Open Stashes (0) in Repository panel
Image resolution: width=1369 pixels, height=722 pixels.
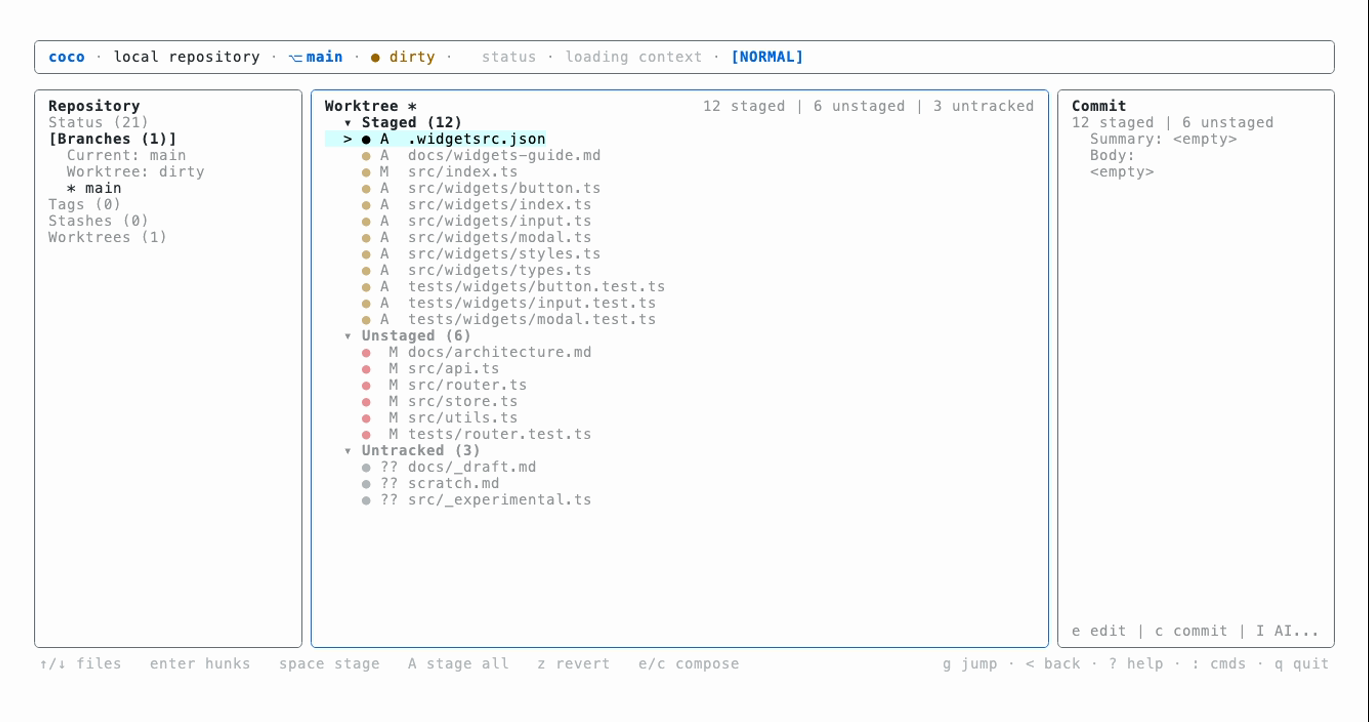click(x=98, y=221)
